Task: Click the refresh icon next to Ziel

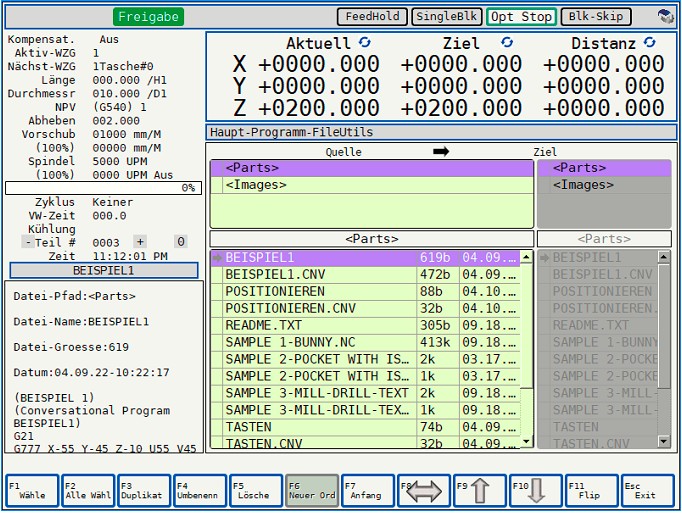Action: (x=507, y=42)
